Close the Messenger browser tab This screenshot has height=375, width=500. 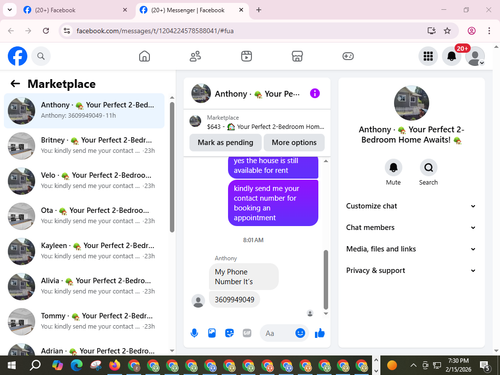click(241, 10)
